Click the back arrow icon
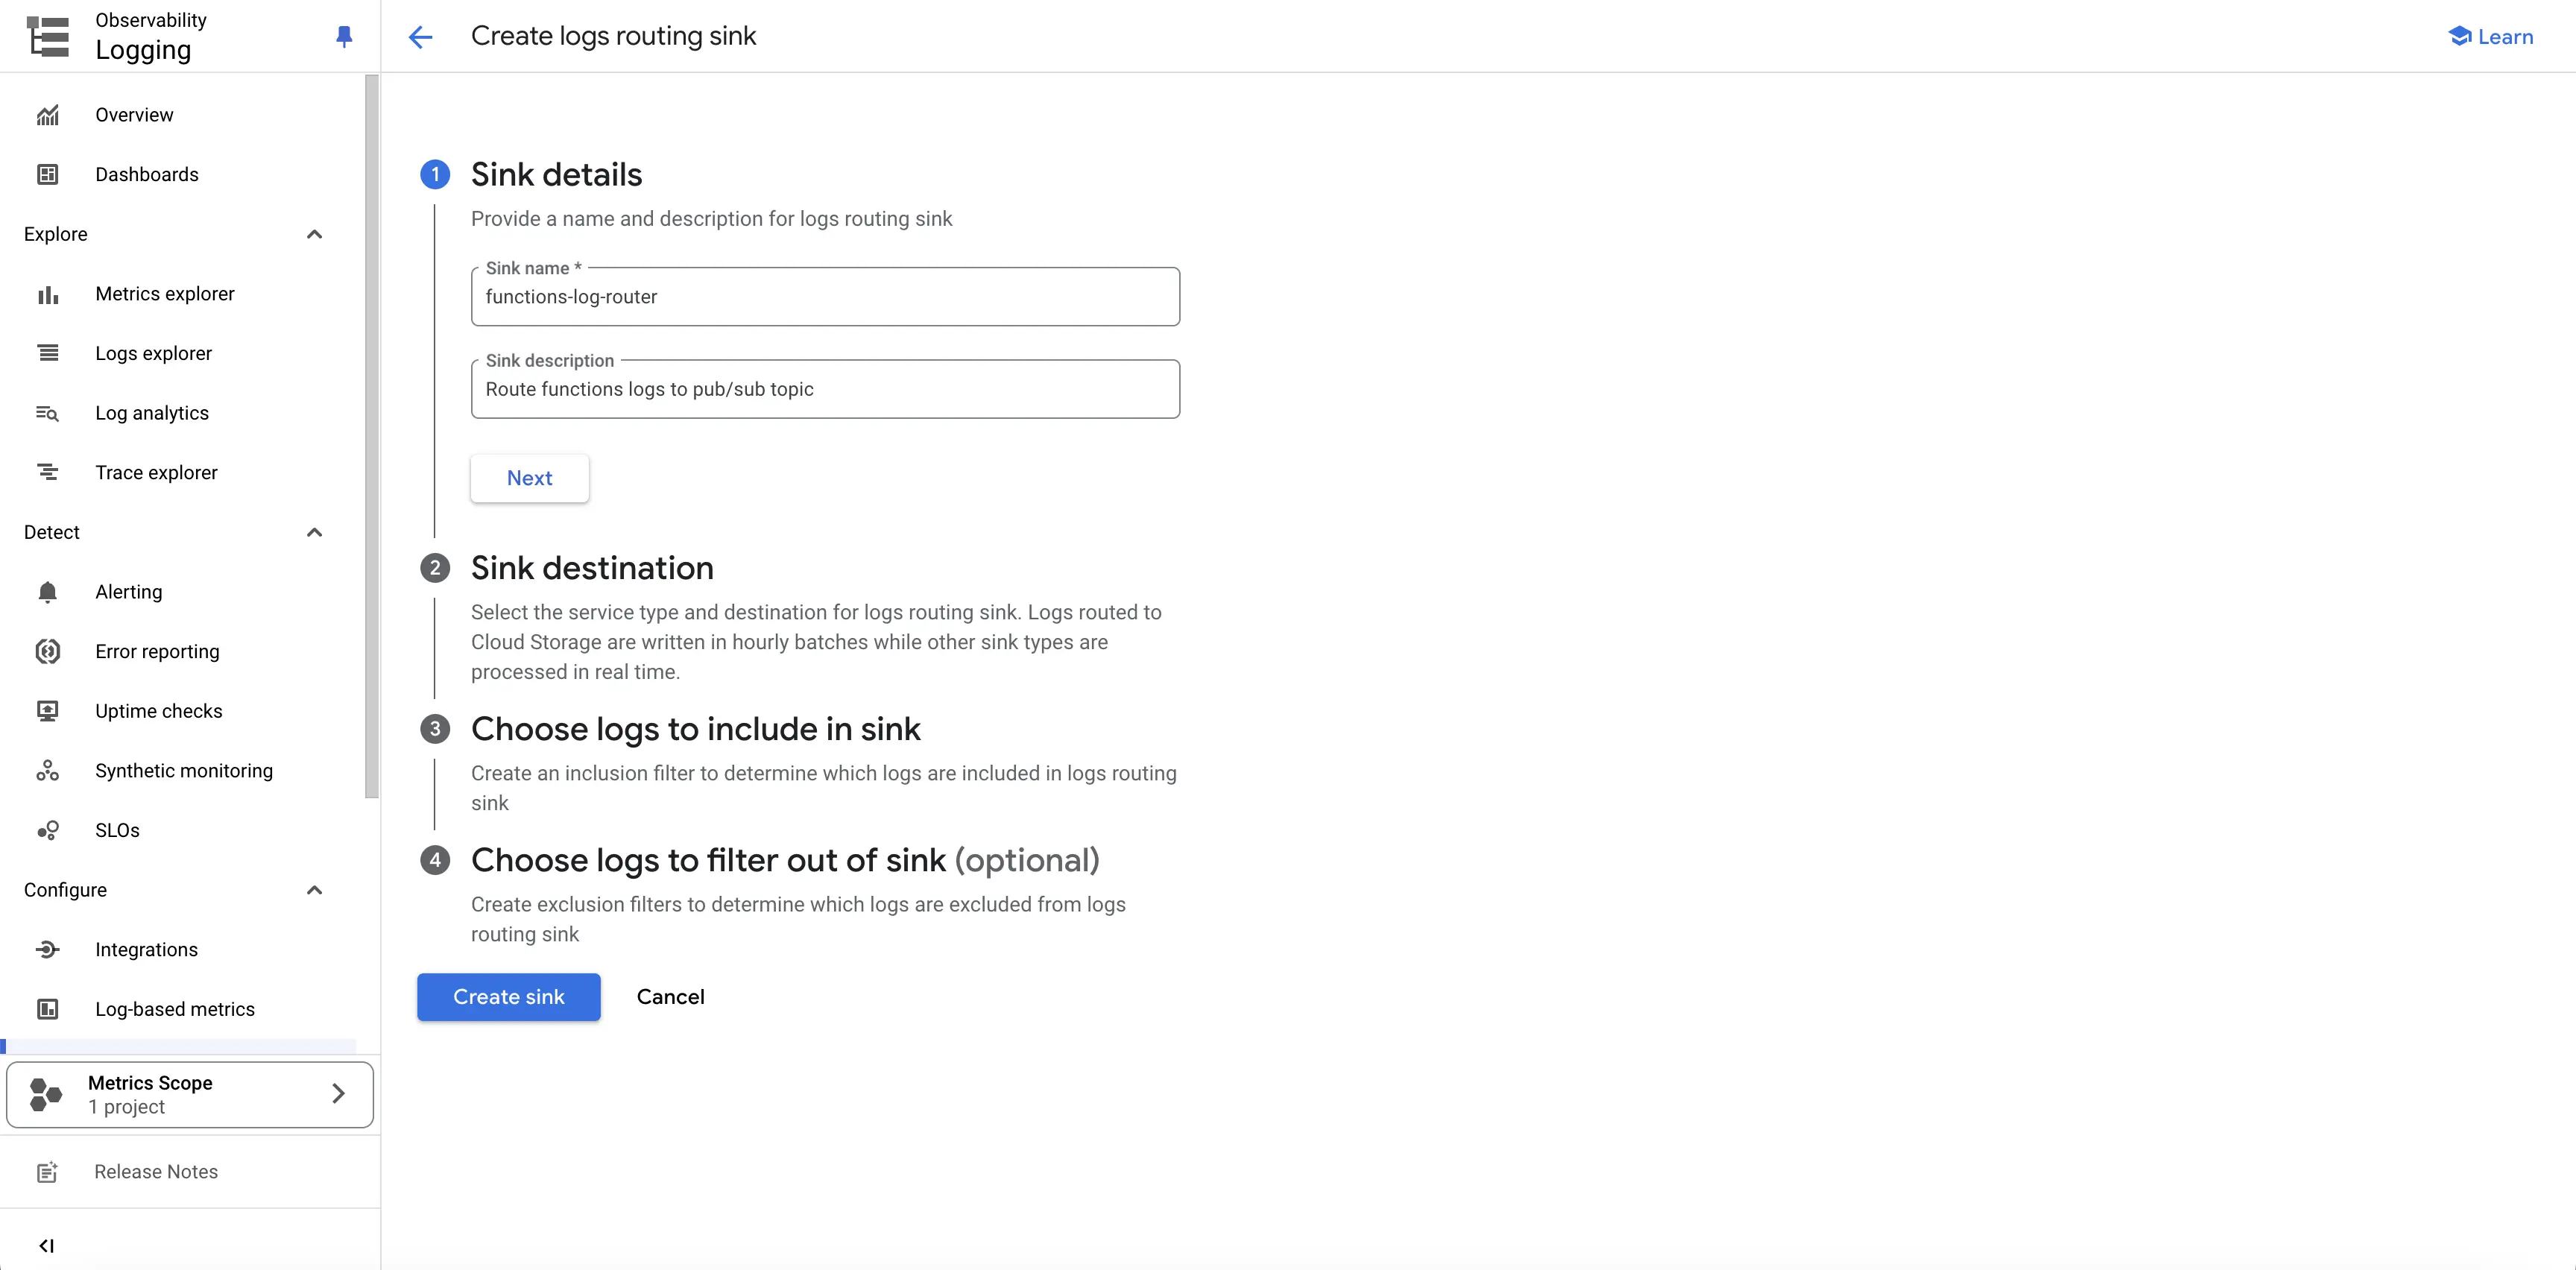This screenshot has width=2576, height=1270. click(x=421, y=38)
